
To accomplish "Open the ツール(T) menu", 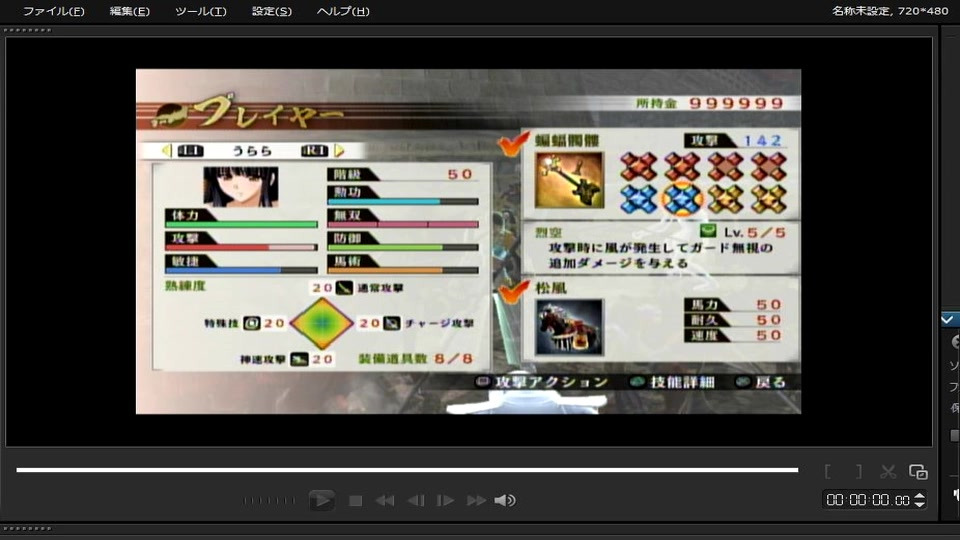I will pos(200,11).
